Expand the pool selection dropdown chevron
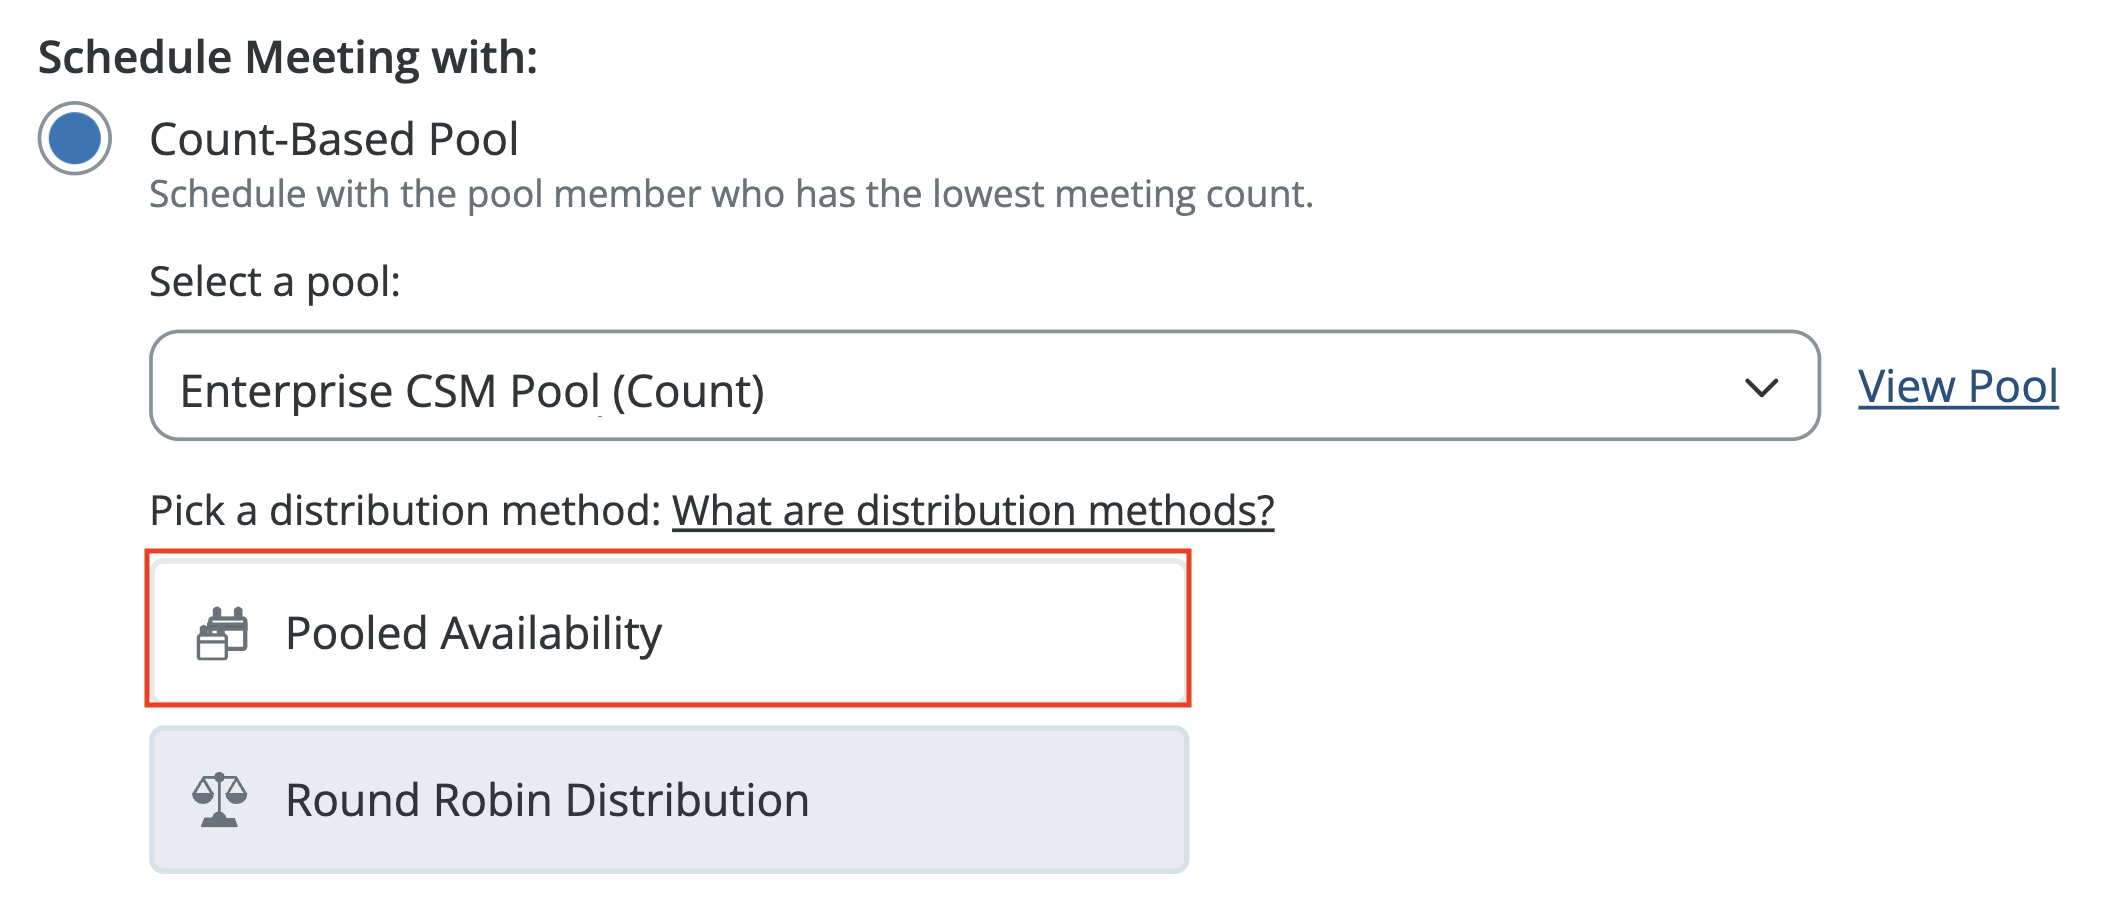2124x900 pixels. click(1760, 388)
